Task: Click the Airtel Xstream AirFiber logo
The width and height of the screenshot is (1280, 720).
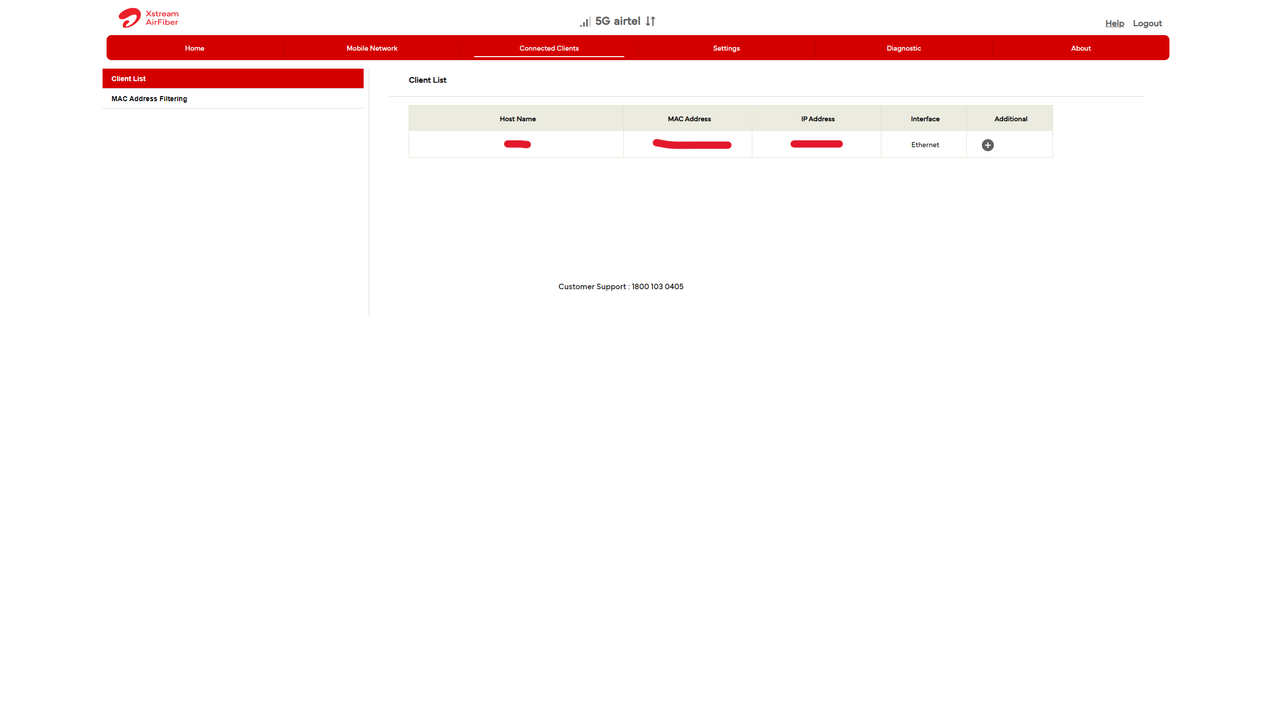Action: pyautogui.click(x=148, y=18)
